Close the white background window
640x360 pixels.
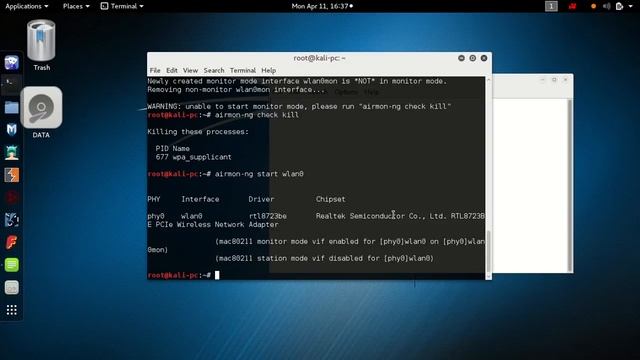click(x=565, y=80)
